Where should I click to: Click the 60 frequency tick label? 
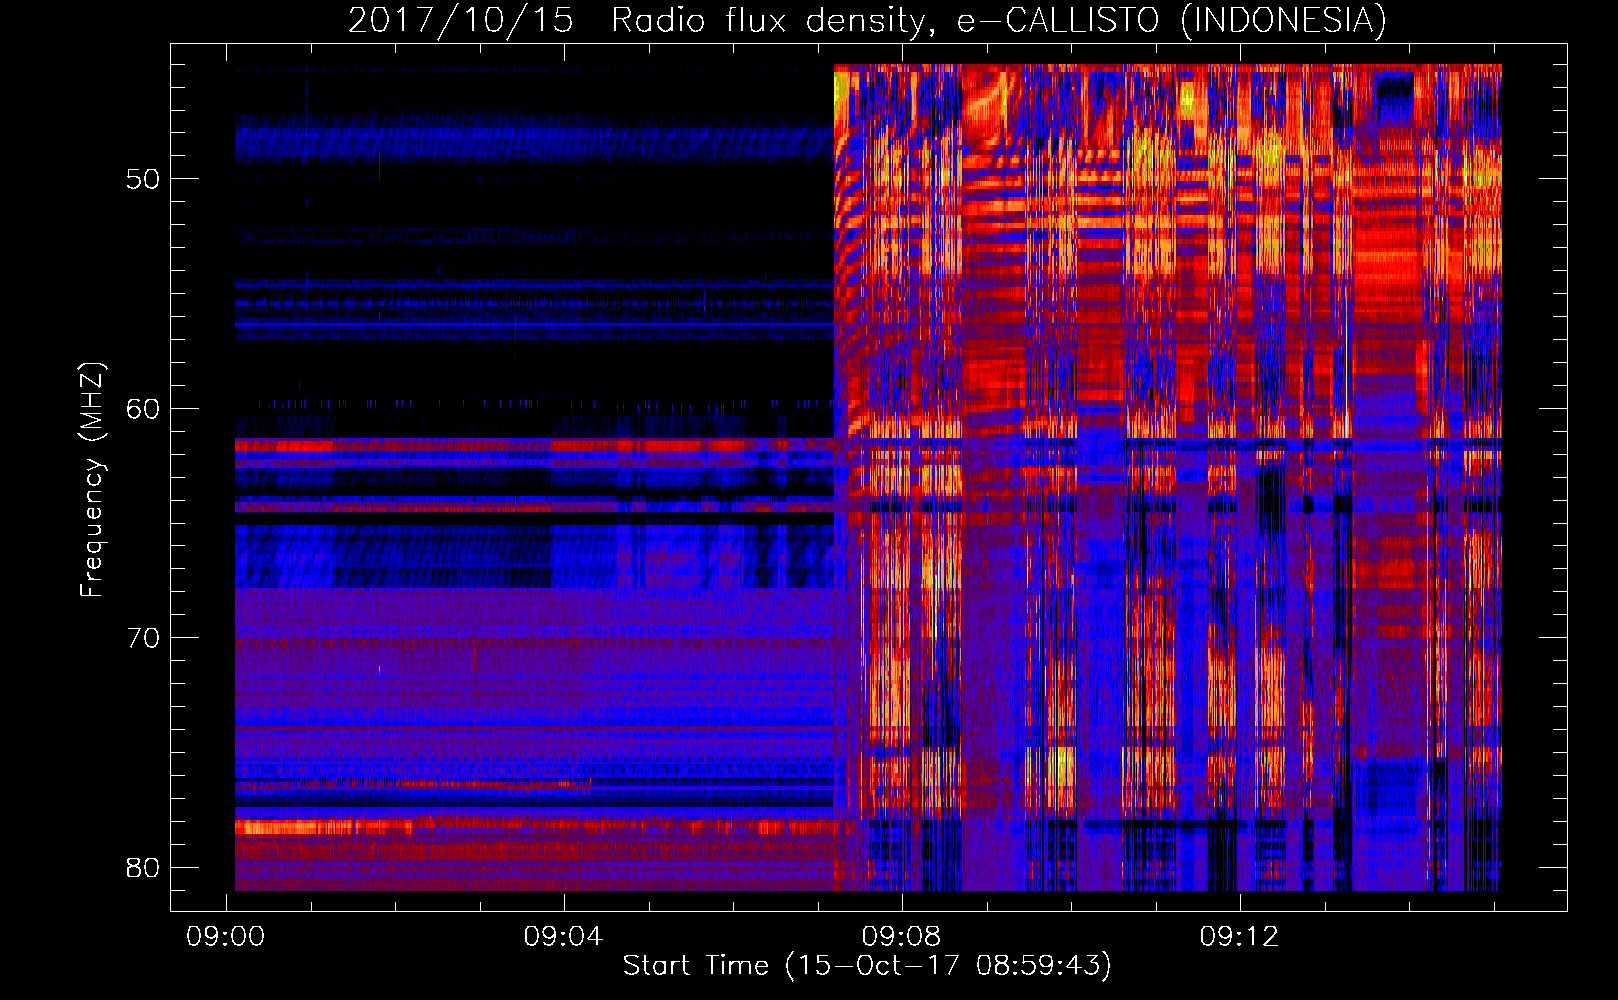(143, 409)
